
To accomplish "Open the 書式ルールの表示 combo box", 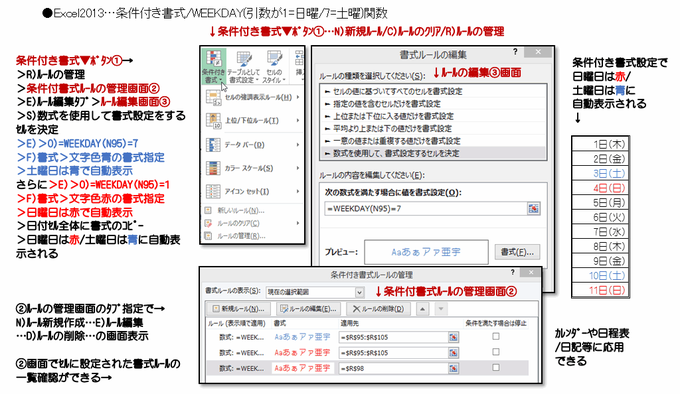I will (314, 292).
